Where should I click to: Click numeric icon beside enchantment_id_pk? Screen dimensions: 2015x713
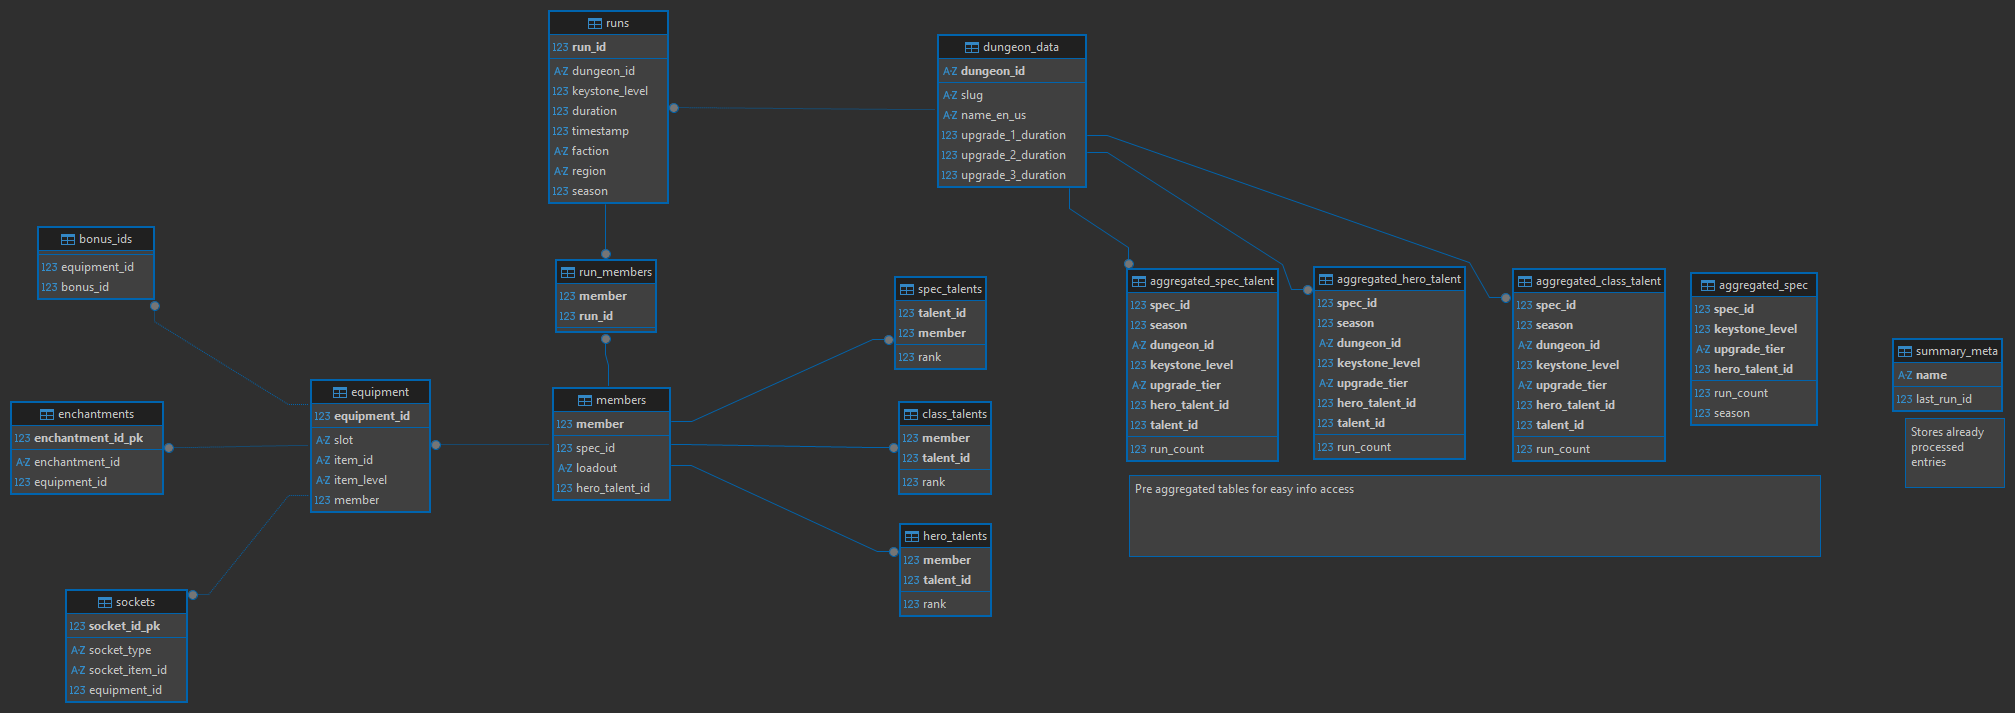tap(22, 438)
